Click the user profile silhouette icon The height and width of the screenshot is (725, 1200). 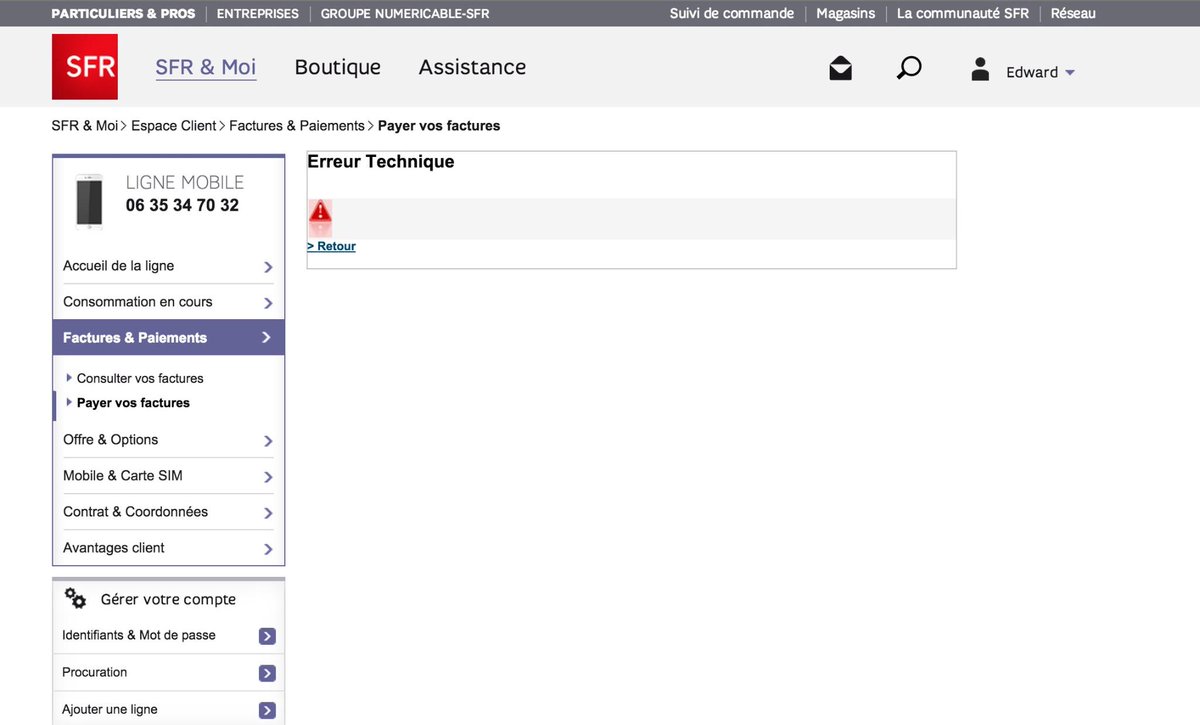pyautogui.click(x=981, y=69)
